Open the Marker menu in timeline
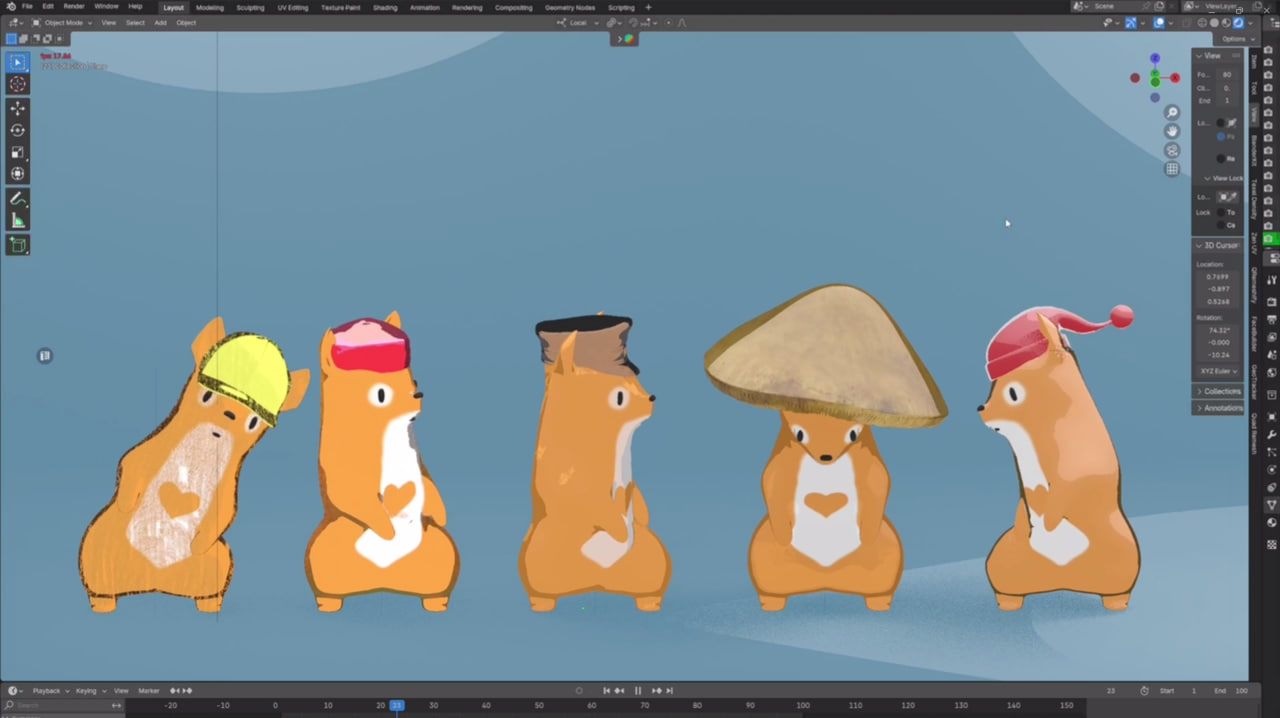This screenshot has height=718, width=1280. click(x=149, y=690)
